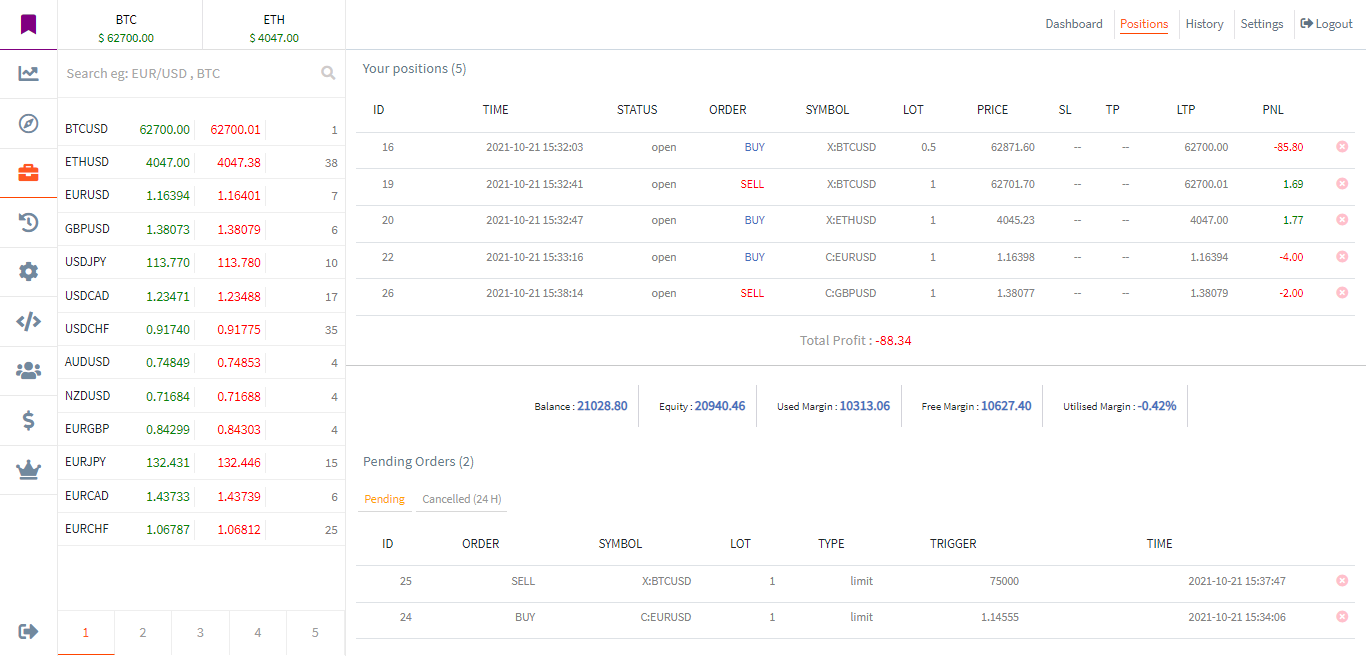Viewport: 1366px width, 656px height.
Task: Switch to the Cancelled (24 H) tab
Action: 461,499
